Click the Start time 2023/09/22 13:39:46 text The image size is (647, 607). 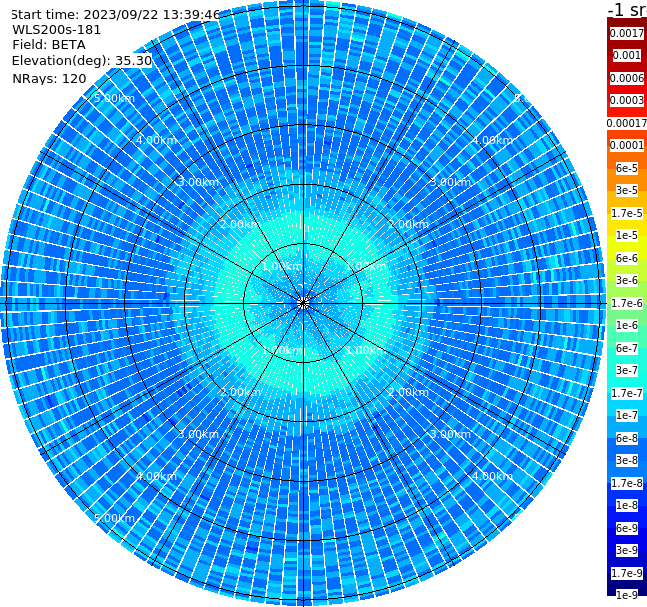coord(115,15)
